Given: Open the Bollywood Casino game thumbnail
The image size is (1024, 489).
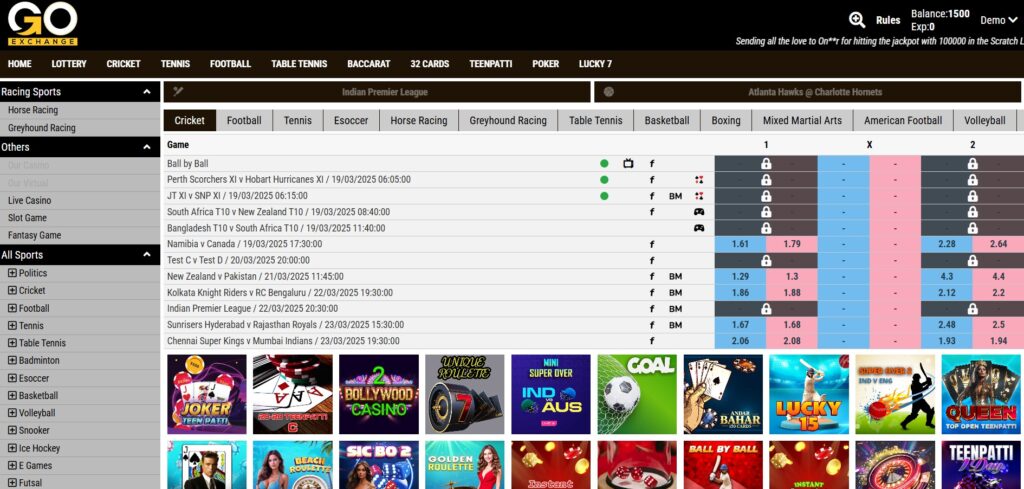Looking at the screenshot, I should (379, 394).
